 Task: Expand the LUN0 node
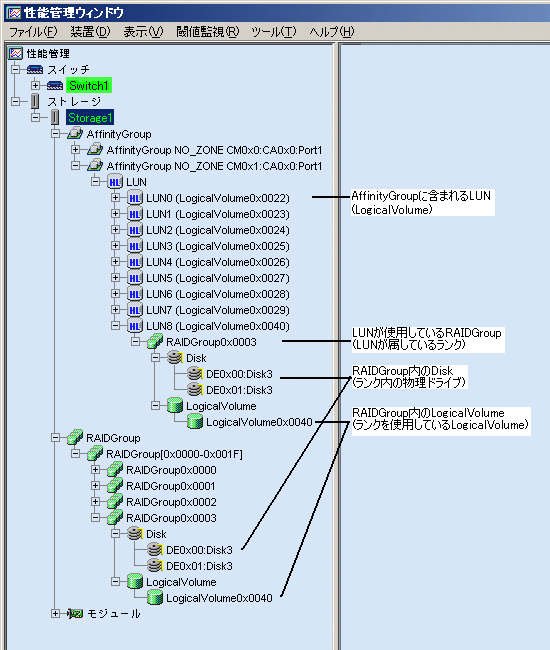click(116, 198)
